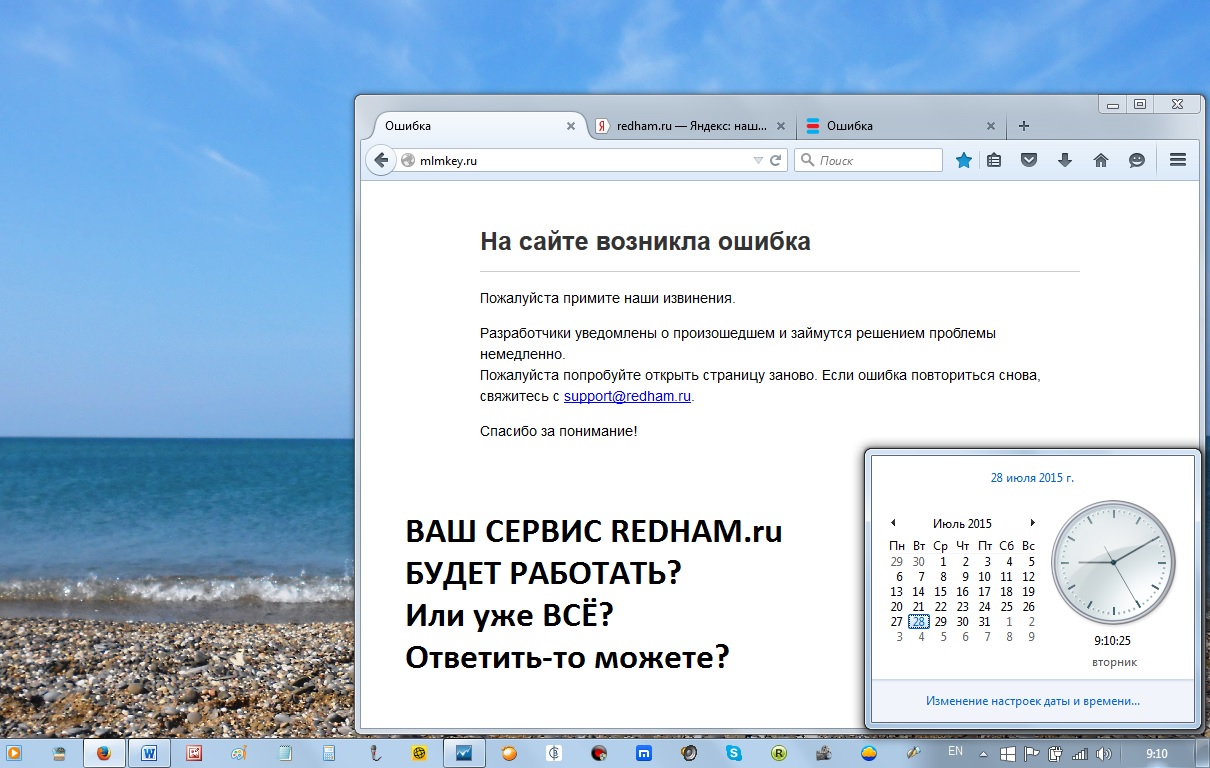Open the Downloads arrow icon
Image resolution: width=1210 pixels, height=768 pixels.
(1064, 160)
